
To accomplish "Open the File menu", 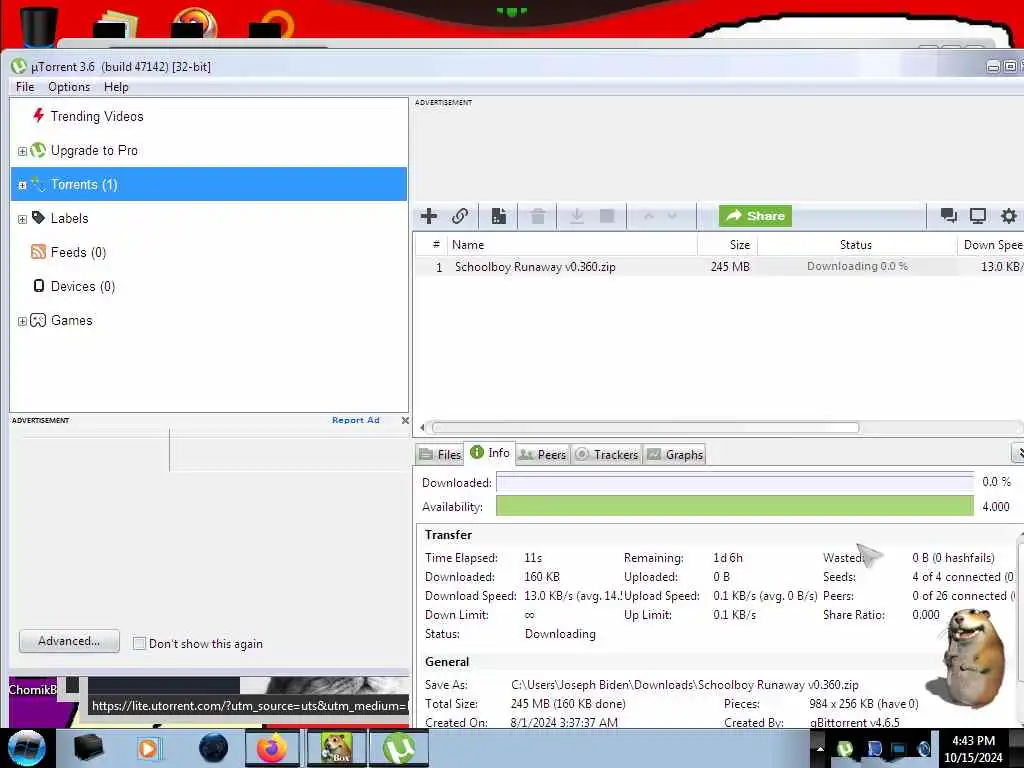I will [25, 87].
